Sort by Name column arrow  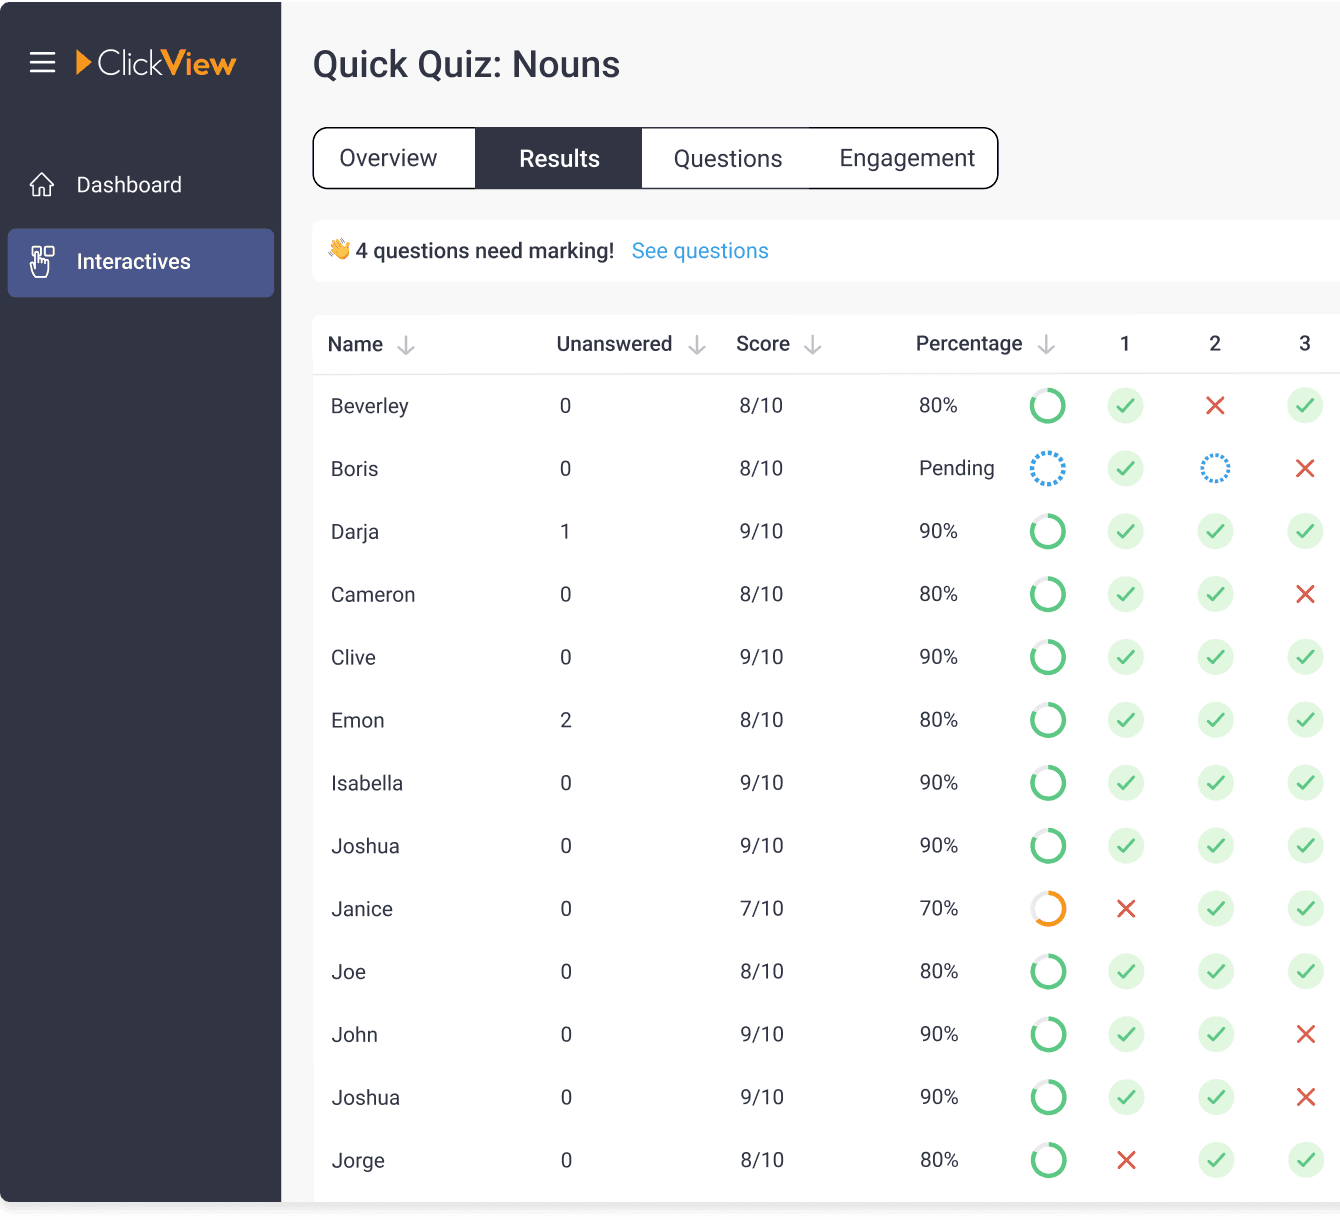pyautogui.click(x=406, y=345)
